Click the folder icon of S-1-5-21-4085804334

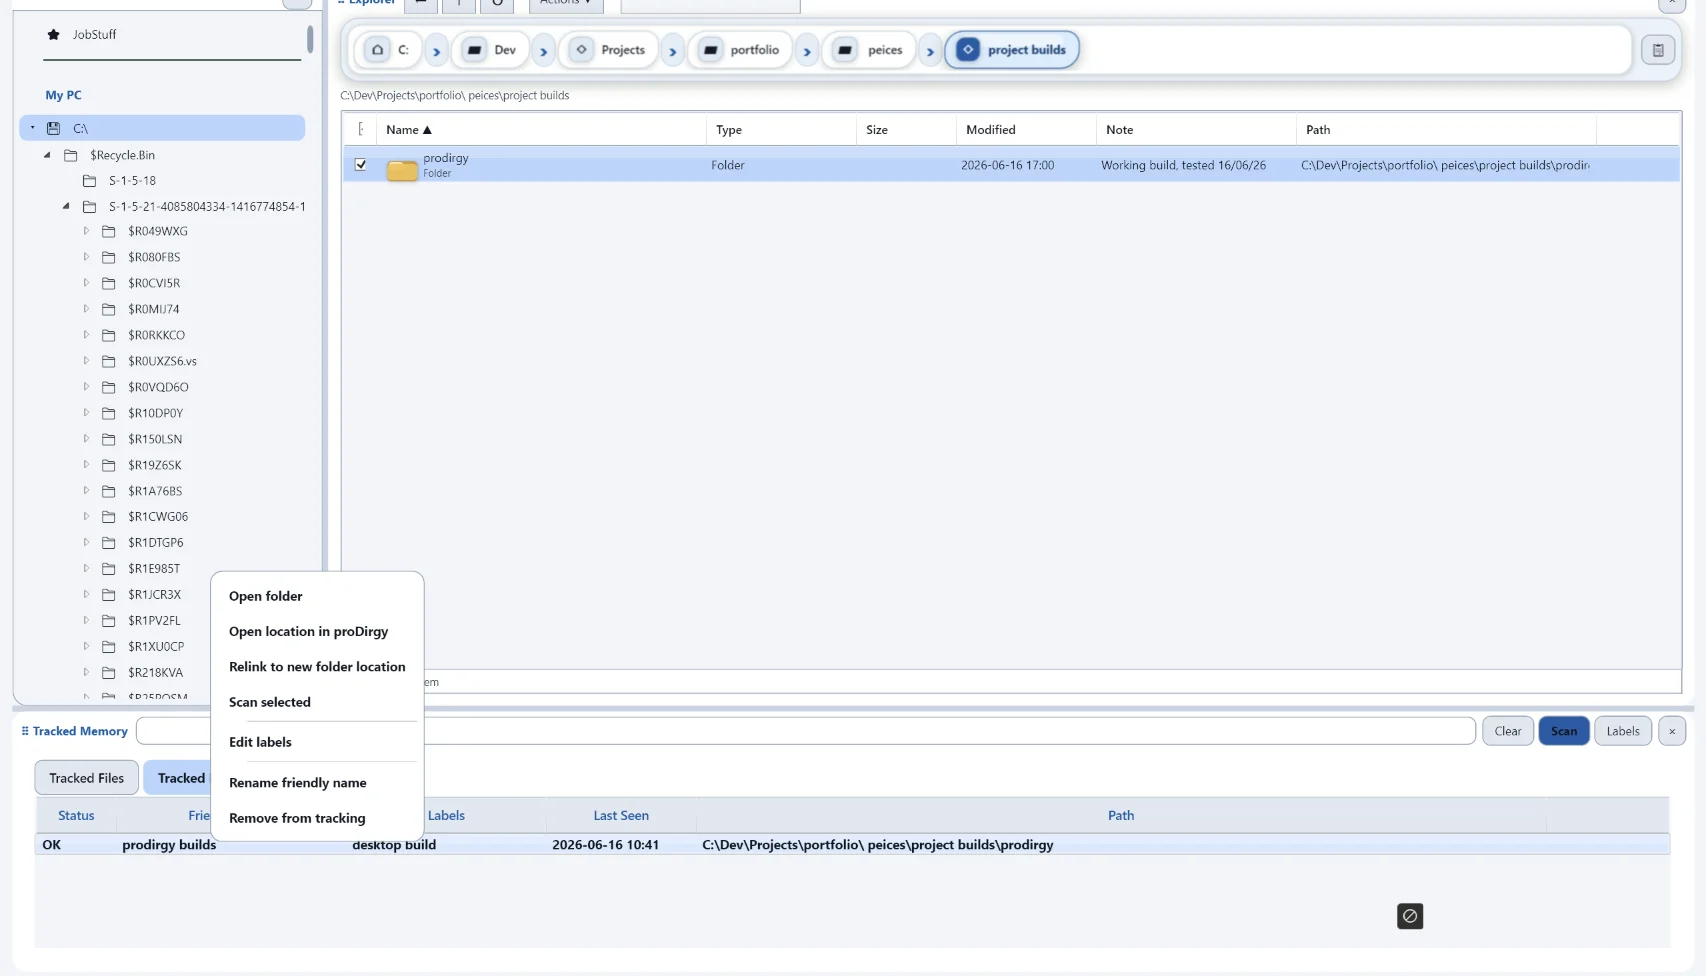click(x=90, y=207)
